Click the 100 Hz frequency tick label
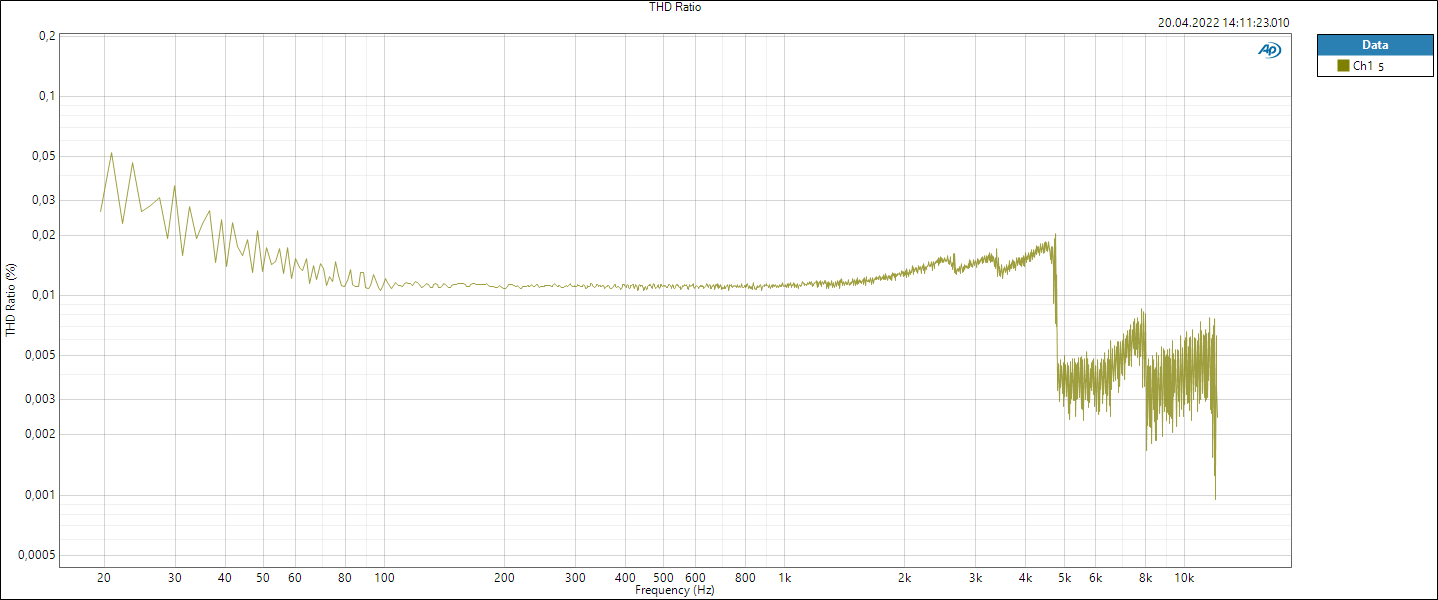 tap(384, 578)
